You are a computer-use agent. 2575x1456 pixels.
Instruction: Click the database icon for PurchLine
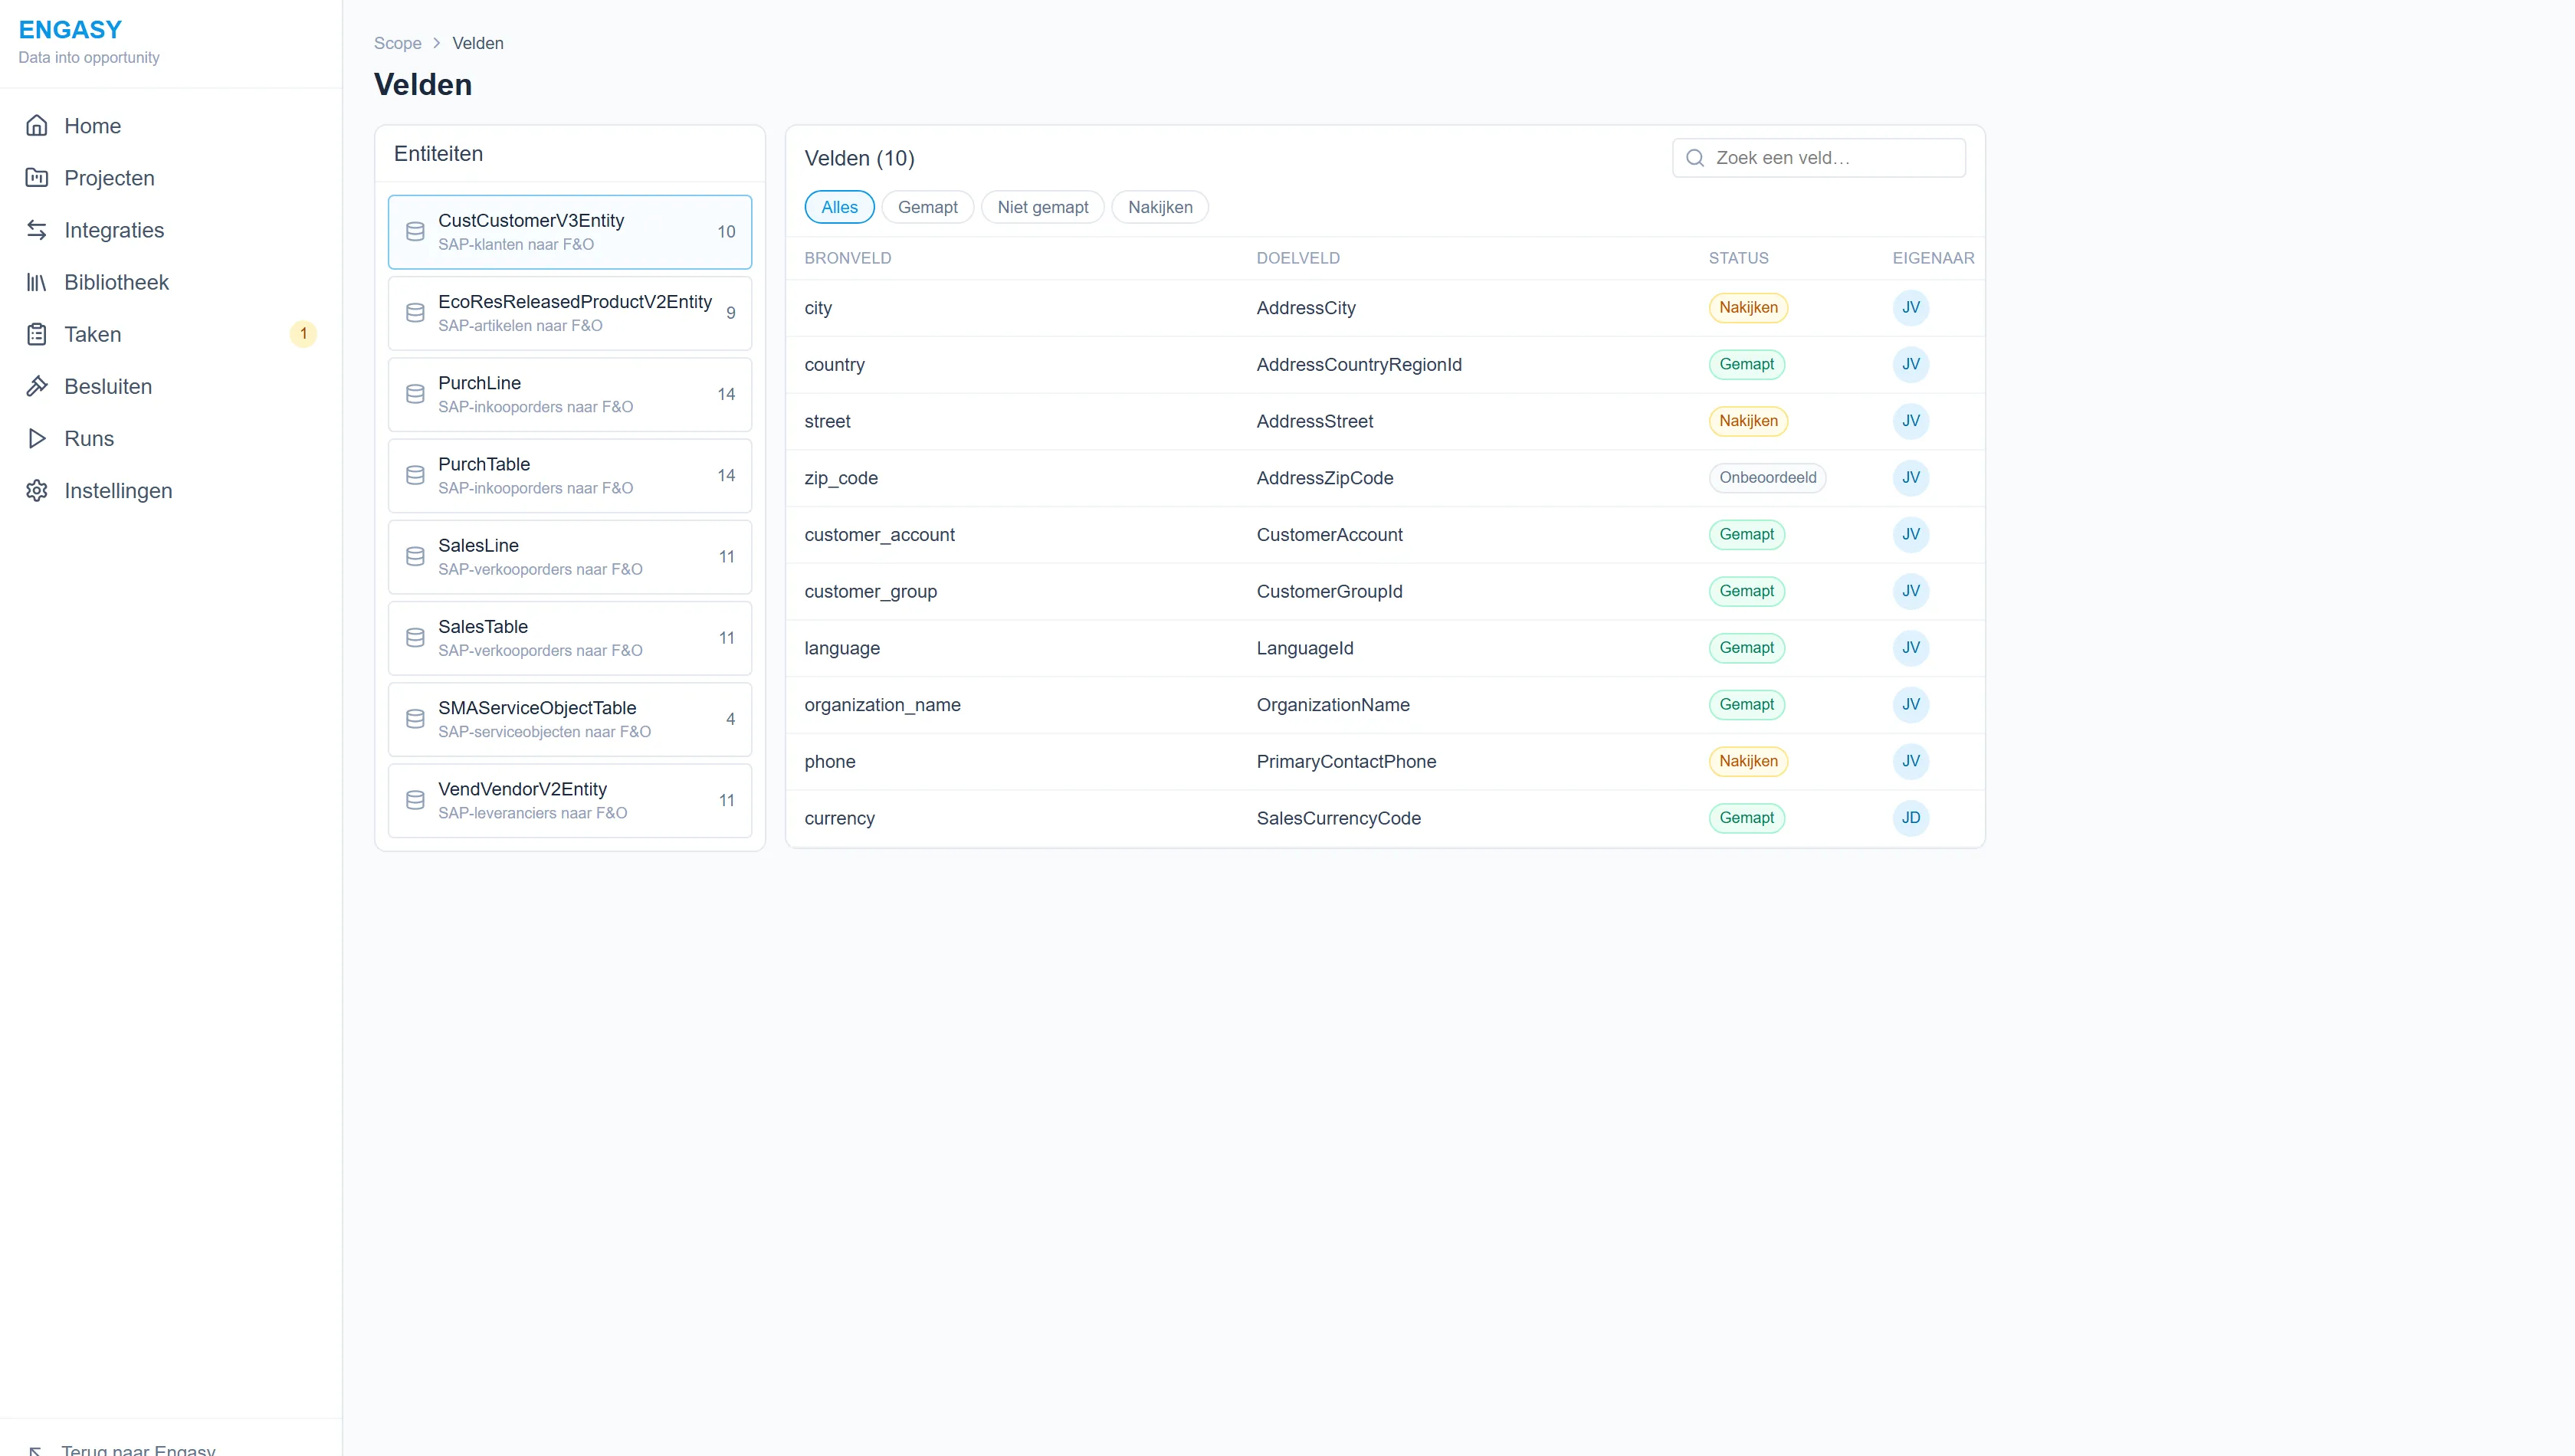coord(415,394)
